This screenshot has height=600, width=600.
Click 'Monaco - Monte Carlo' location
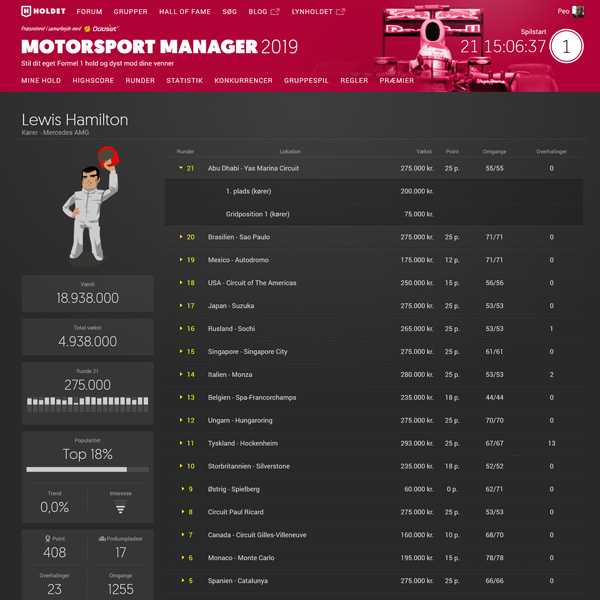241,558
